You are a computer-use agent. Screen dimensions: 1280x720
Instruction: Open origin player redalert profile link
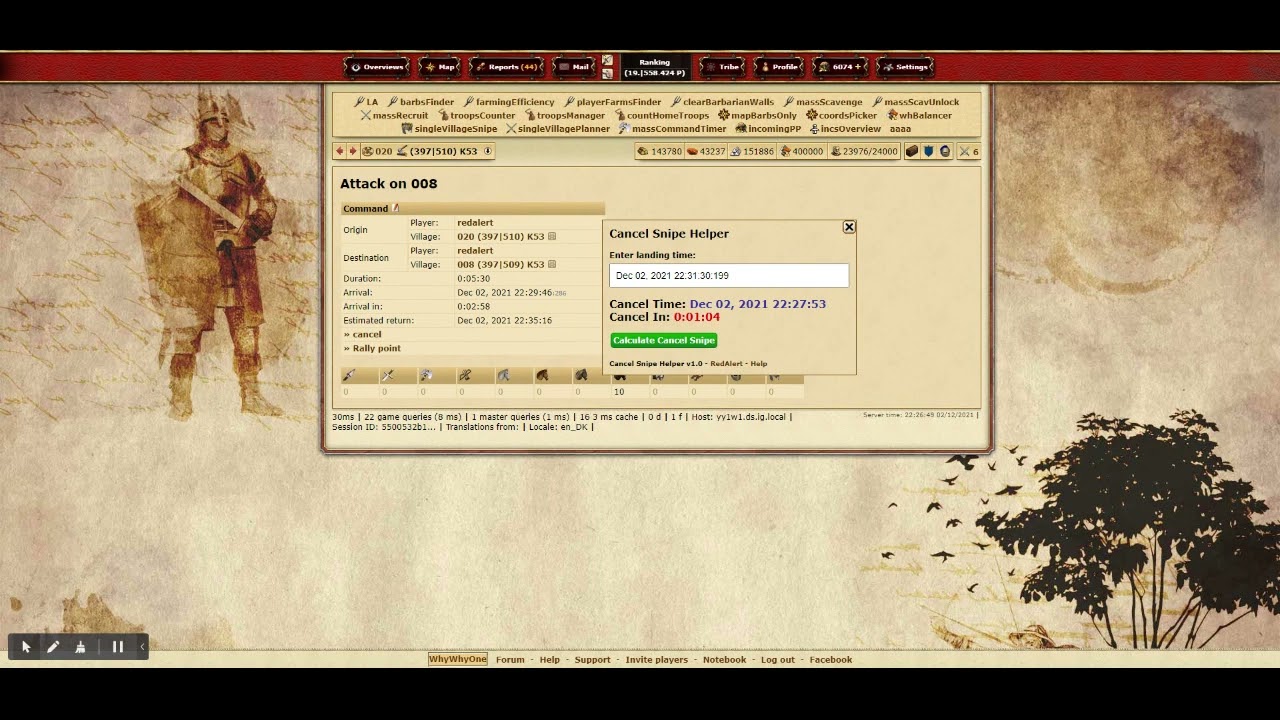click(475, 223)
